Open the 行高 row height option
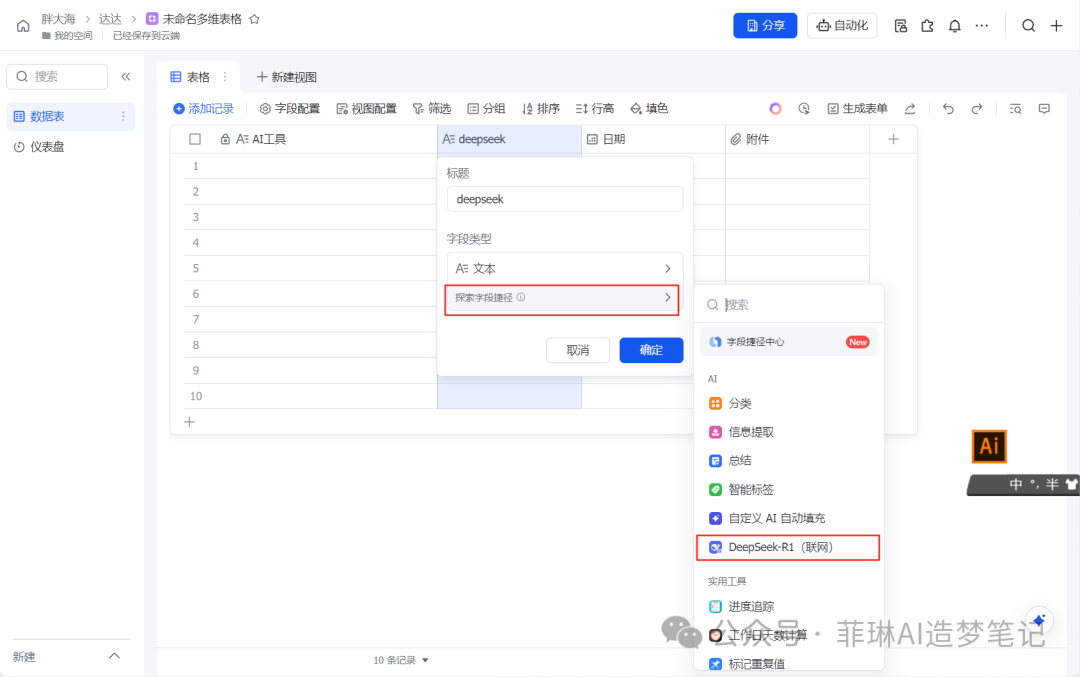Image resolution: width=1080 pixels, height=677 pixels. 594,109
